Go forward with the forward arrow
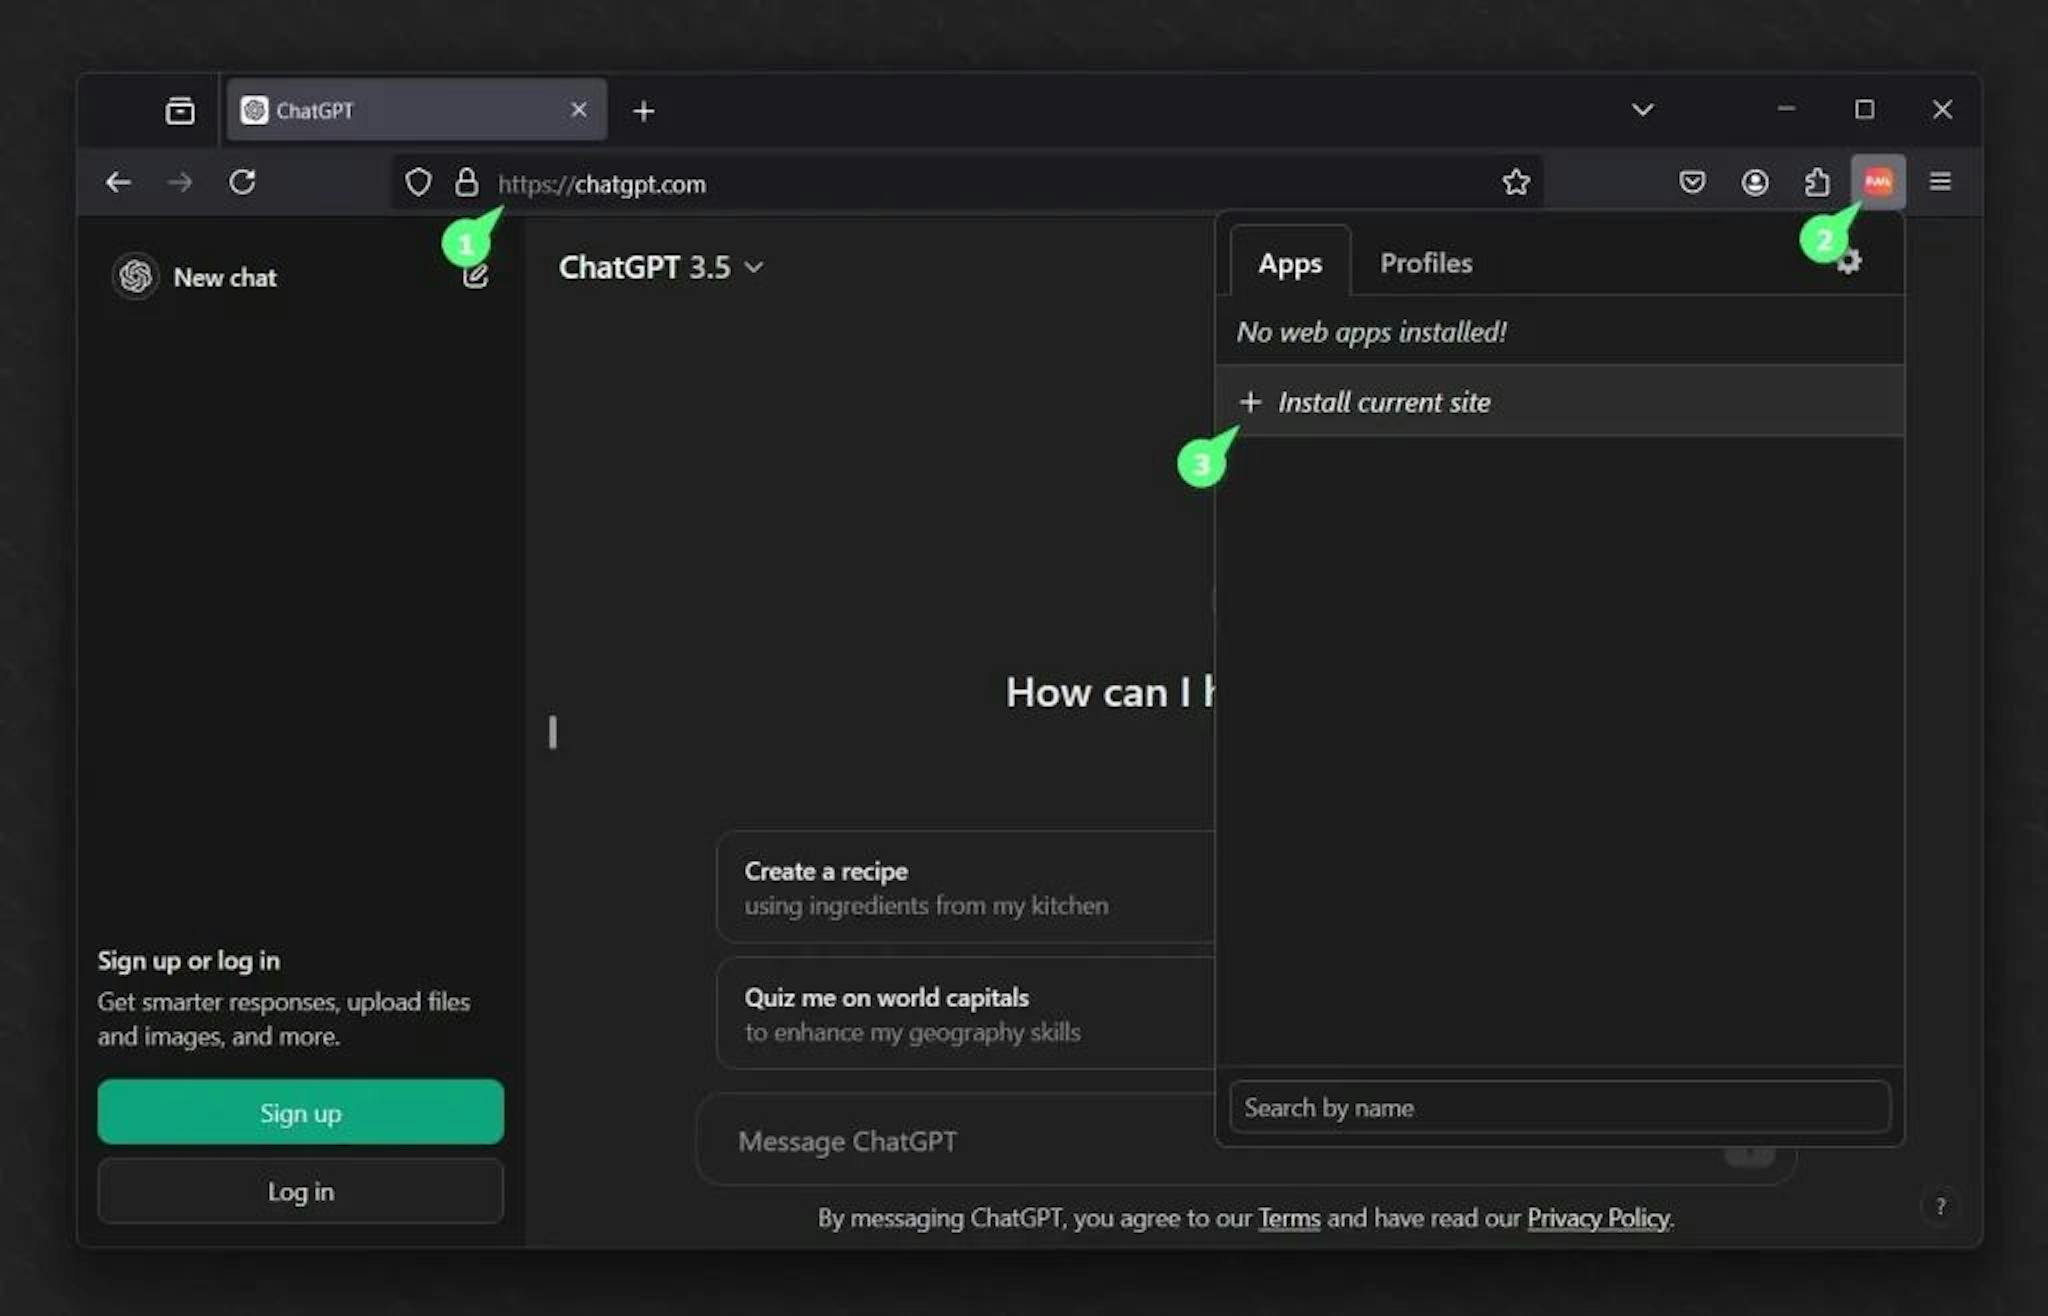The image size is (2048, 1316). click(180, 182)
